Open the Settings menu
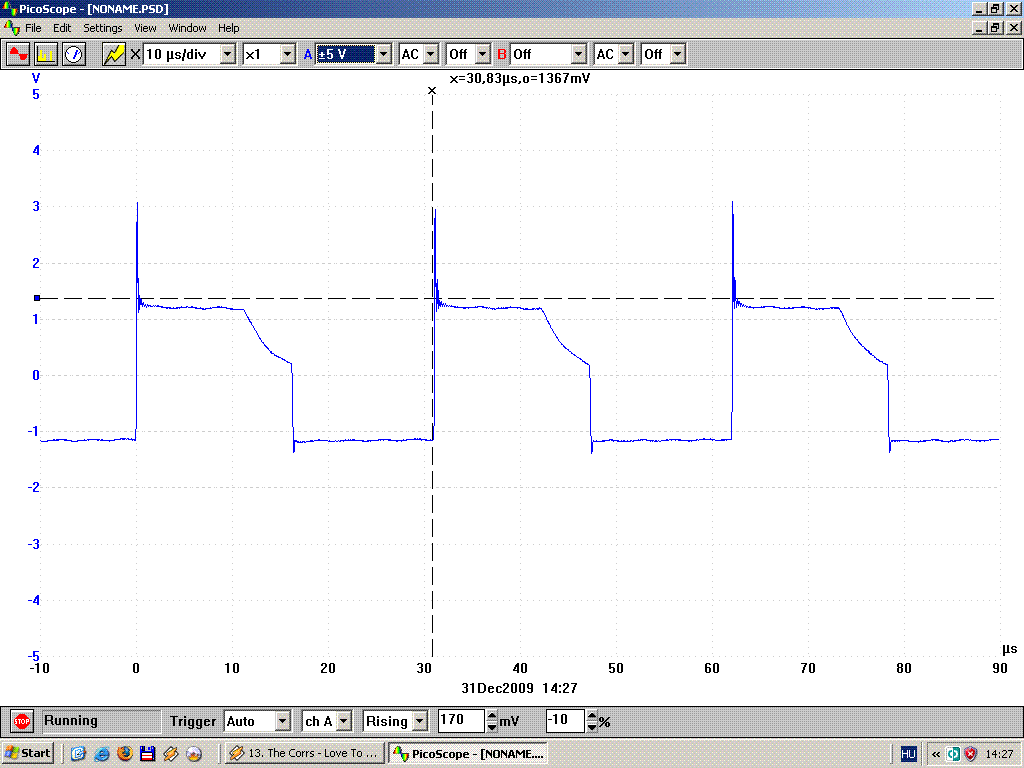Viewport: 1024px width, 768px height. point(103,28)
